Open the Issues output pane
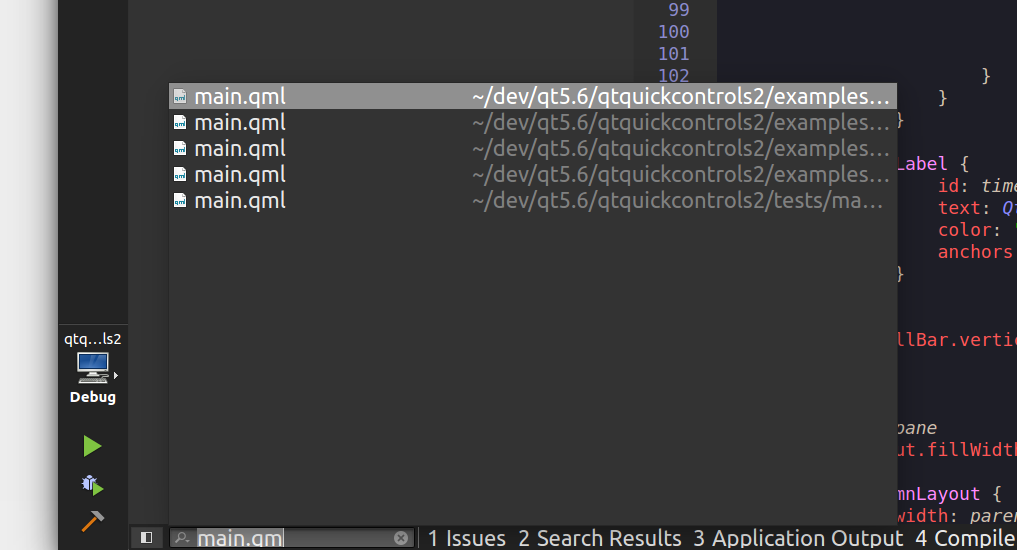 pyautogui.click(x=466, y=538)
